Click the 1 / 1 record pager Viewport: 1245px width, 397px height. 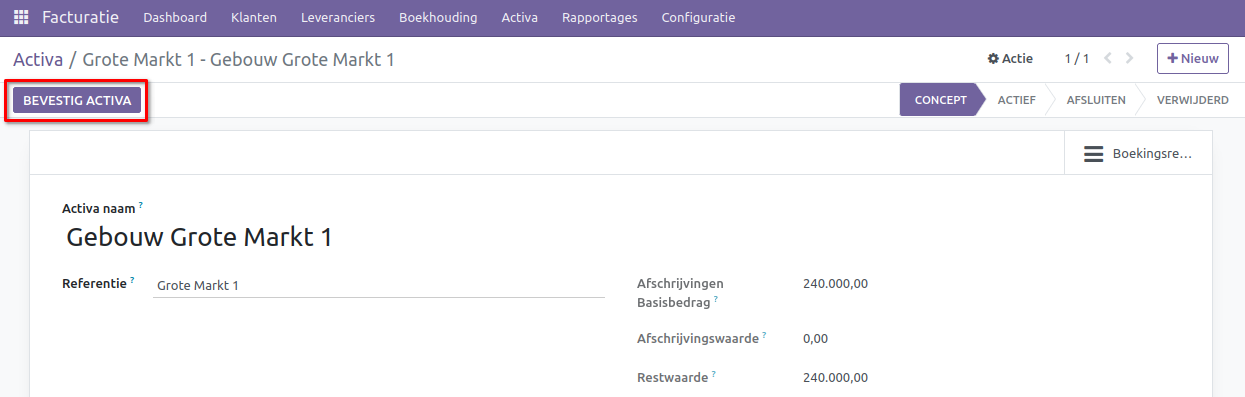1076,59
